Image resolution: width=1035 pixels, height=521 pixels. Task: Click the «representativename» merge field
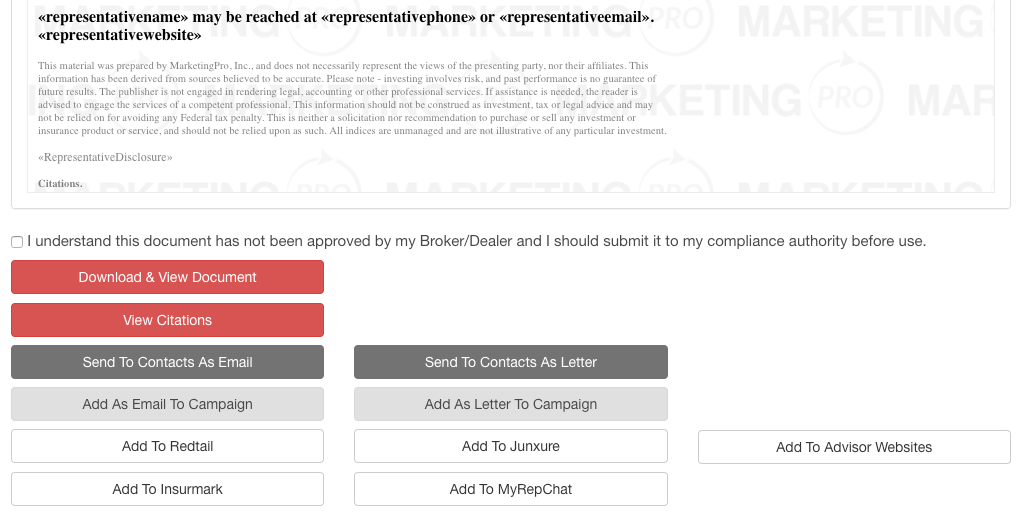[113, 17]
